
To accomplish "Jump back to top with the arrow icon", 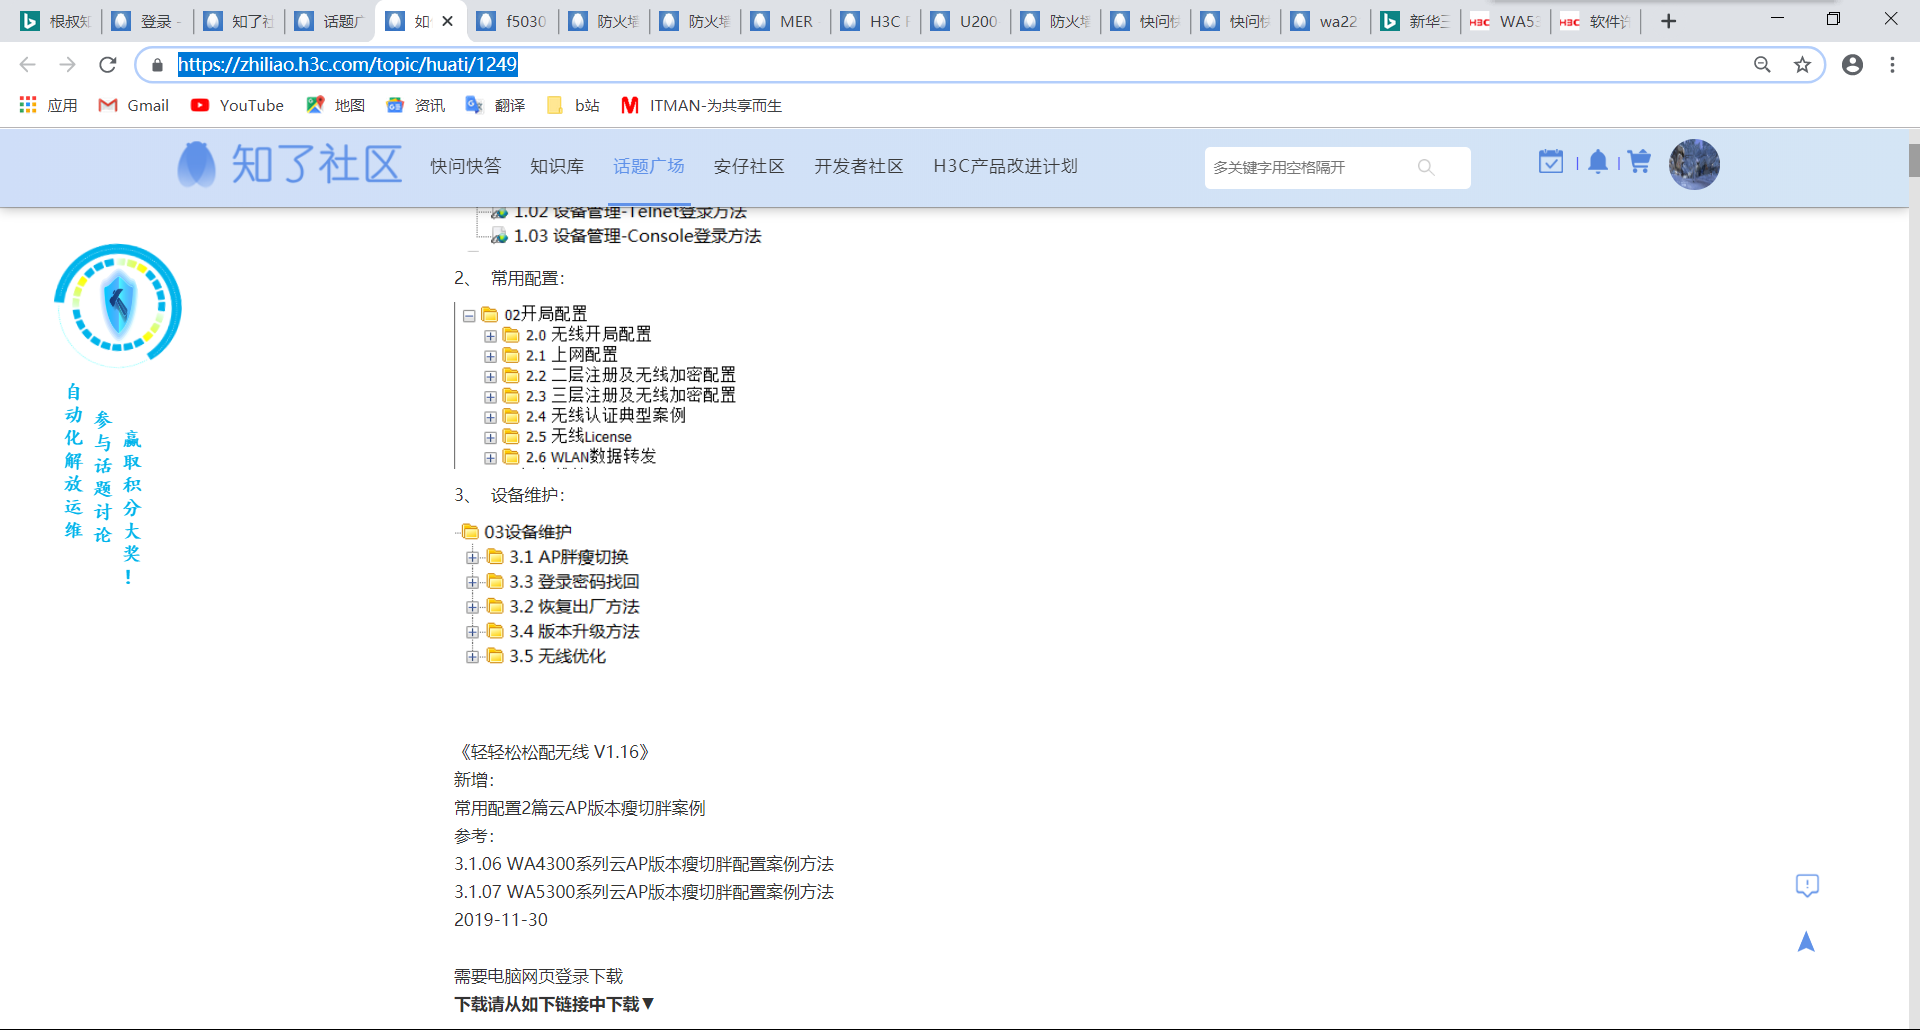I will pos(1806,942).
